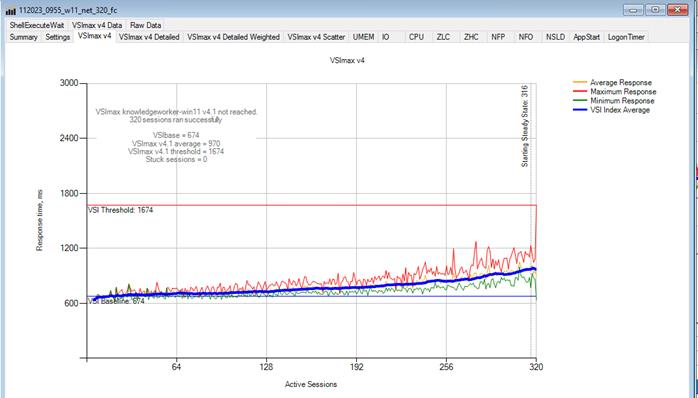Show the VSImax v4 Detailed tab
The image size is (698, 398).
pyautogui.click(x=149, y=37)
